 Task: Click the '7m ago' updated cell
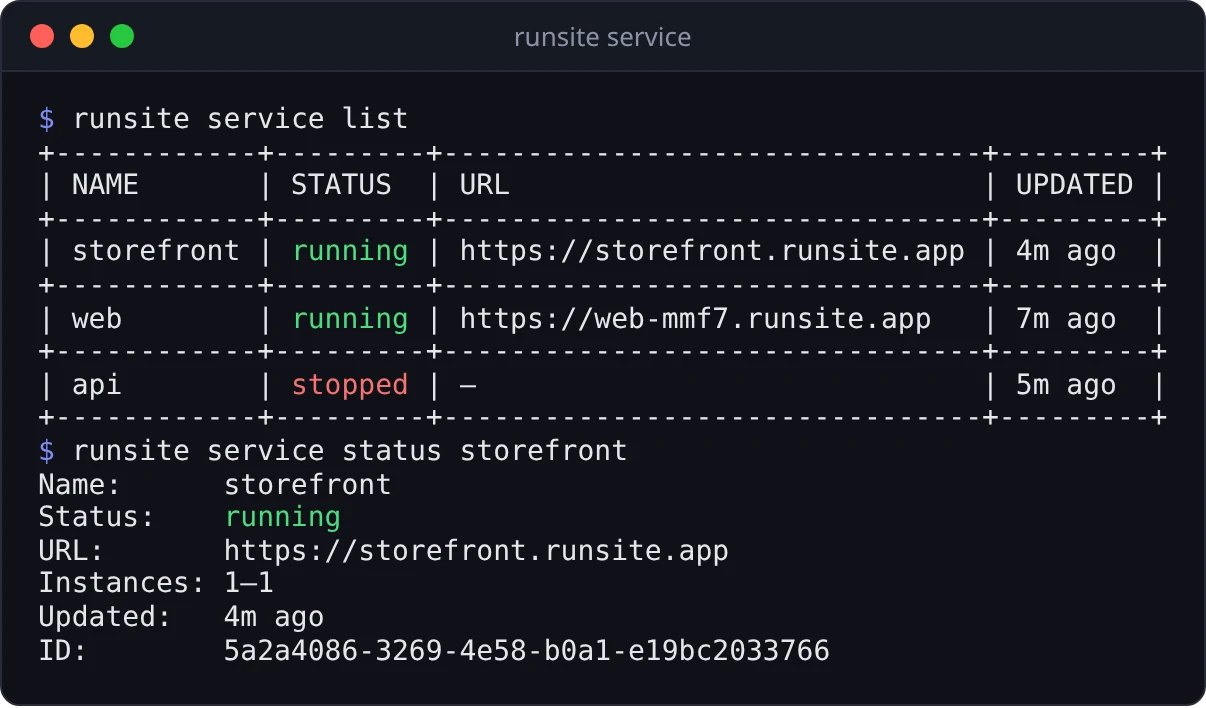(1066, 319)
